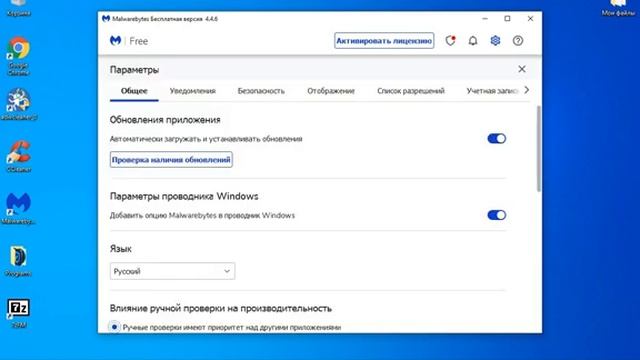Open the Malwarebytes settings gear icon
Screen dimensions: 640x360
pos(495,41)
